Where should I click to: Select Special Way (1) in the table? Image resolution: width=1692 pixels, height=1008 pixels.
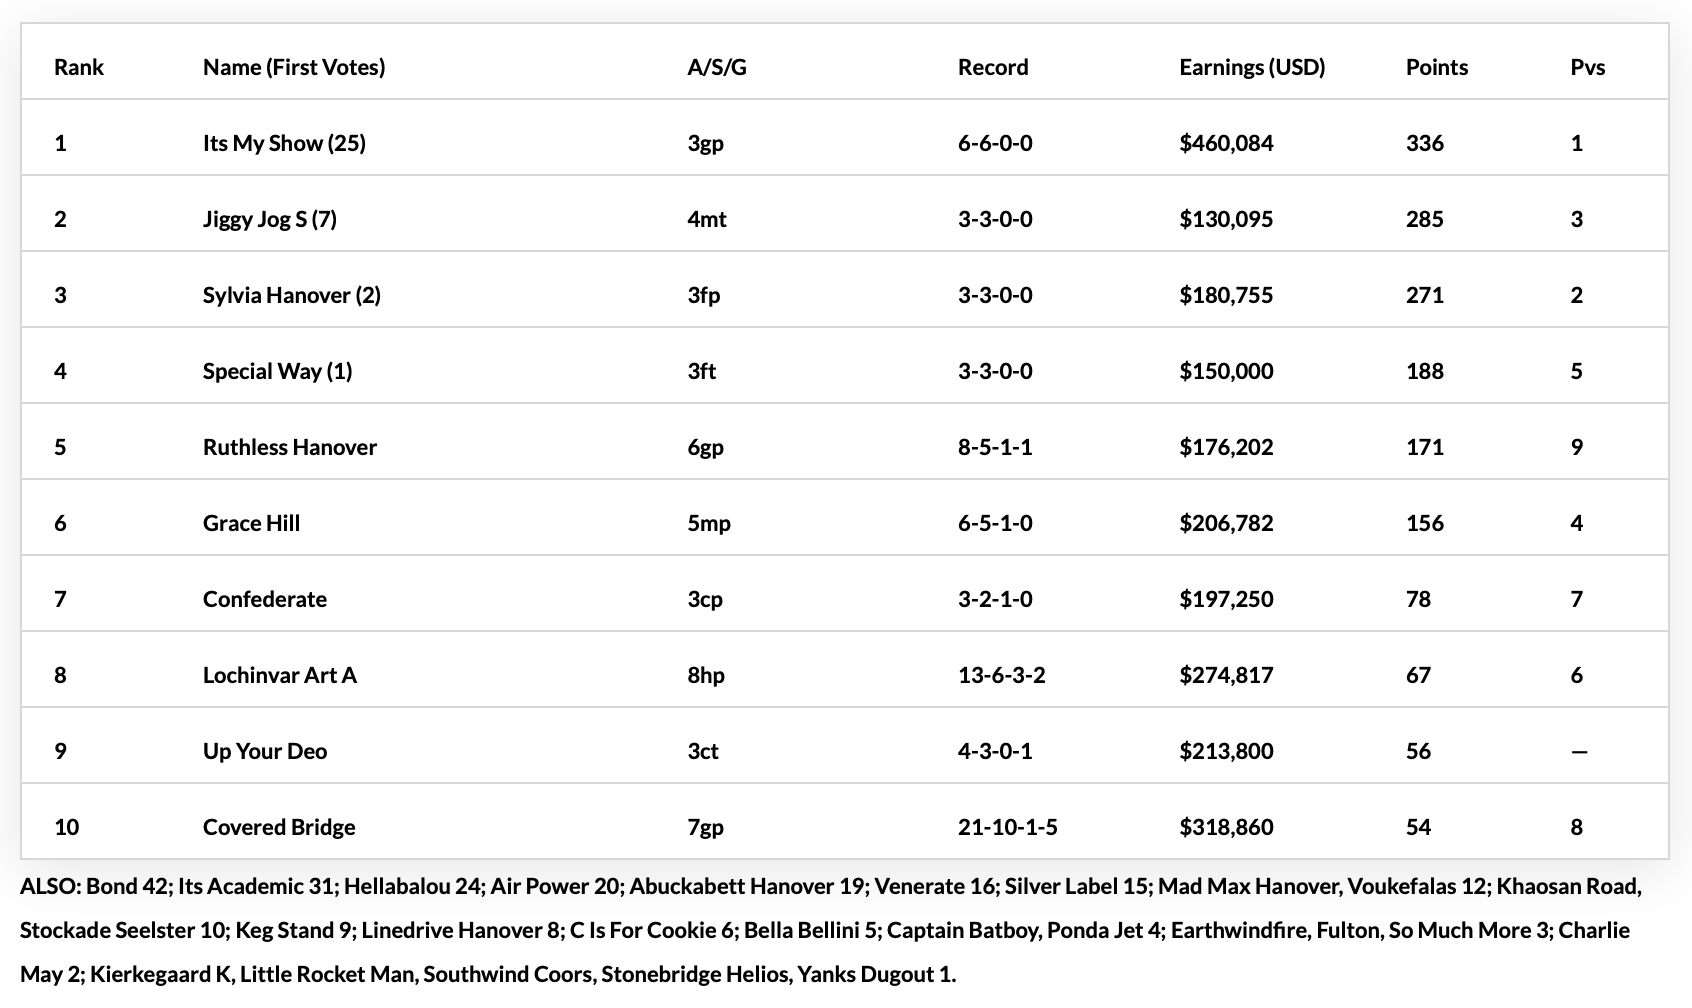[278, 371]
